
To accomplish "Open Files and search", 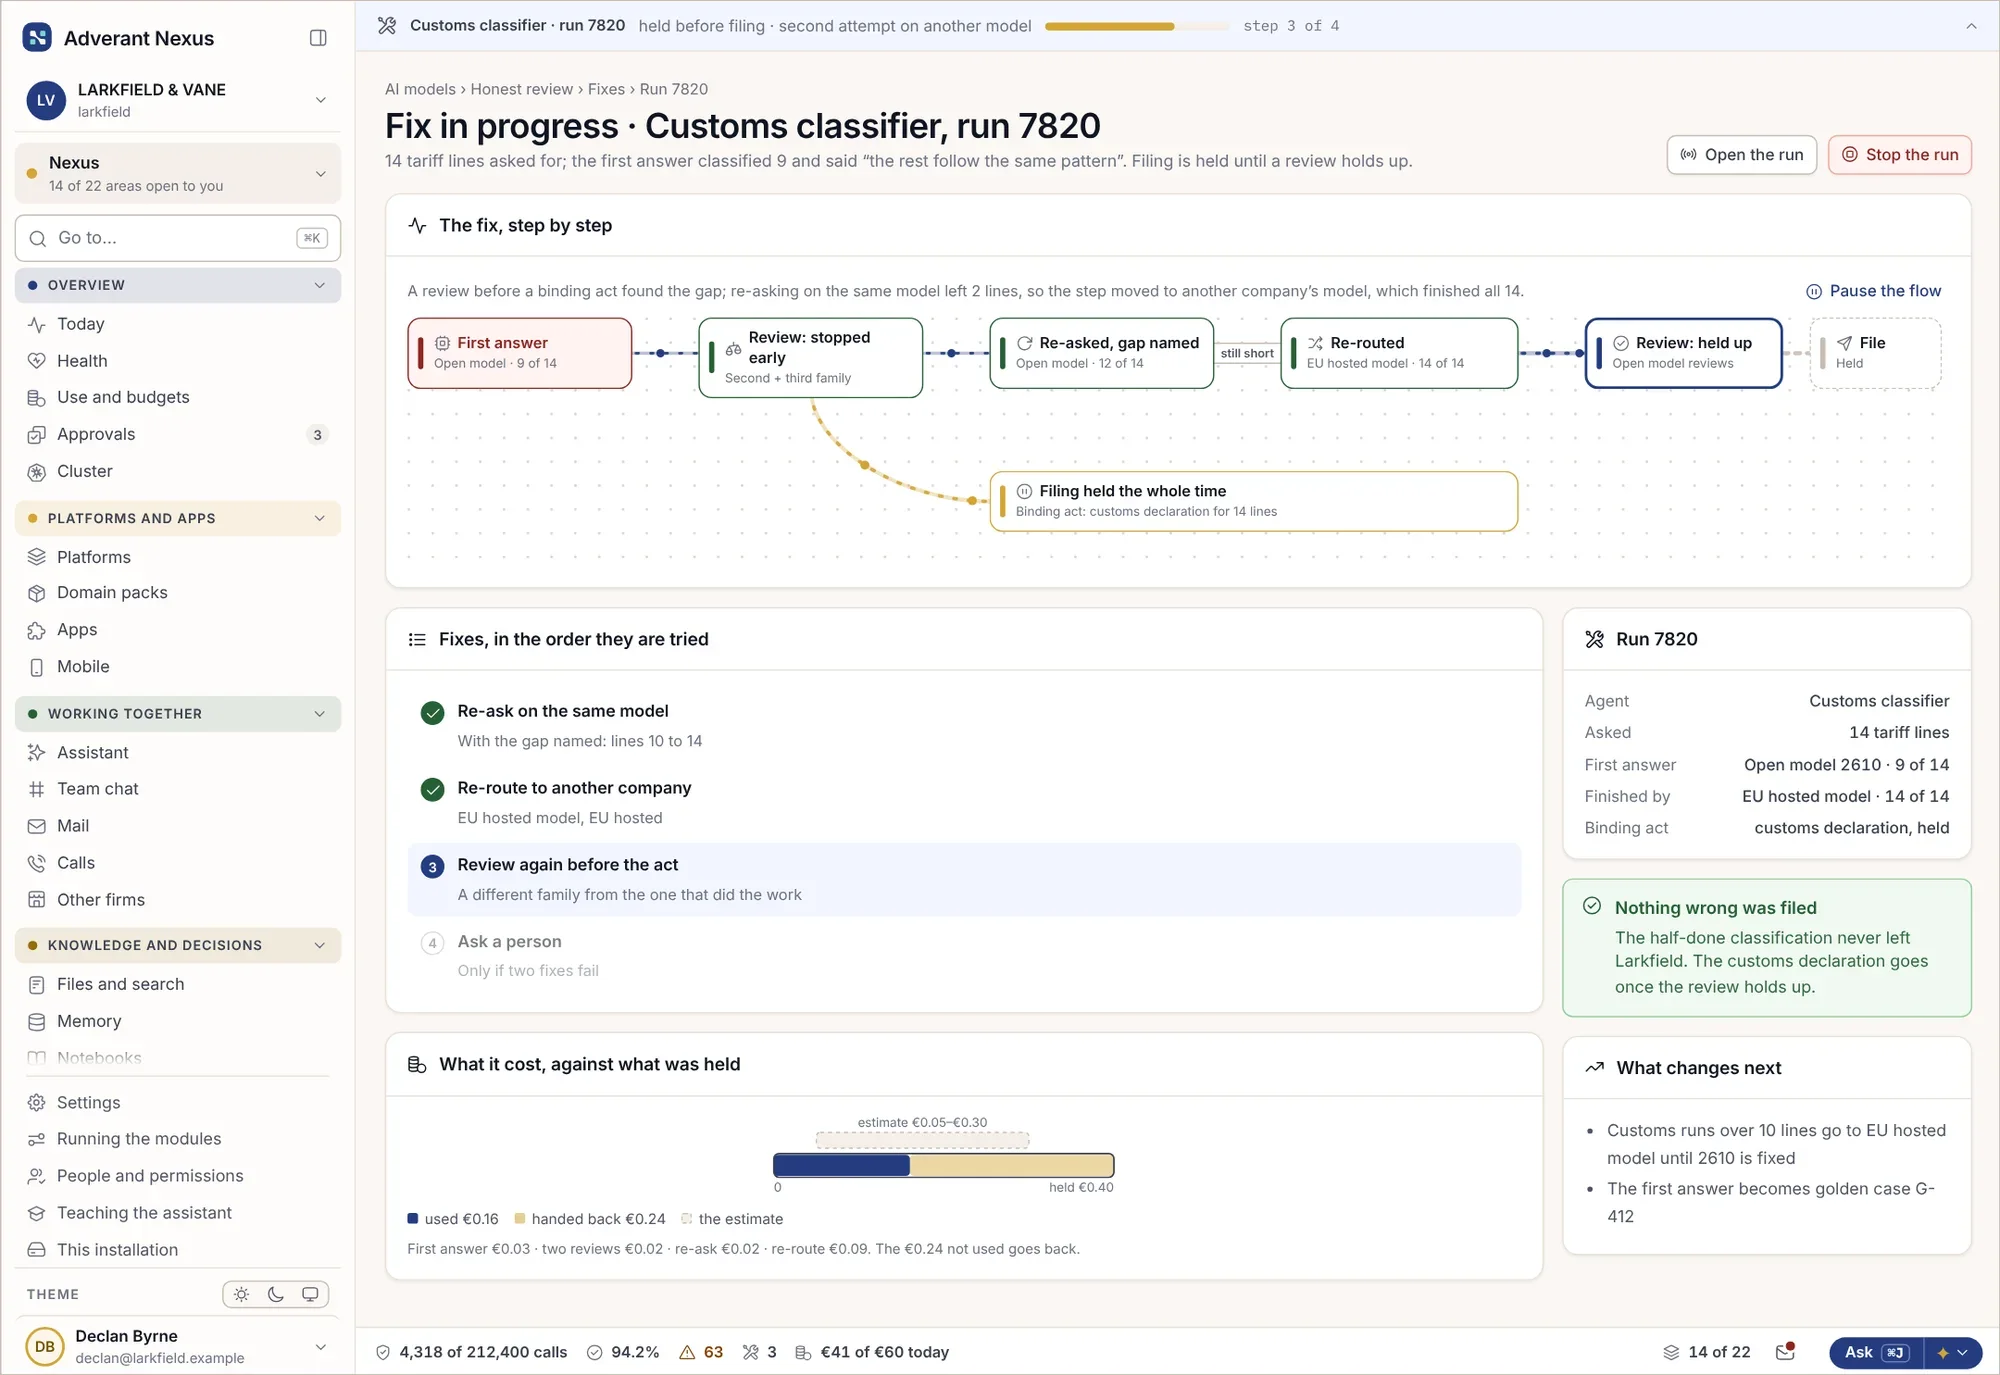I will point(178,985).
